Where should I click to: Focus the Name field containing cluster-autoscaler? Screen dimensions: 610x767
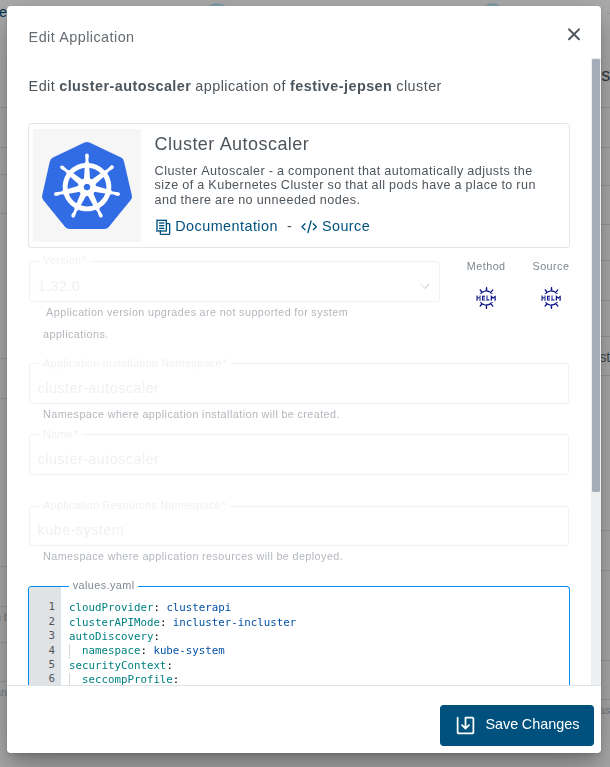coord(298,458)
